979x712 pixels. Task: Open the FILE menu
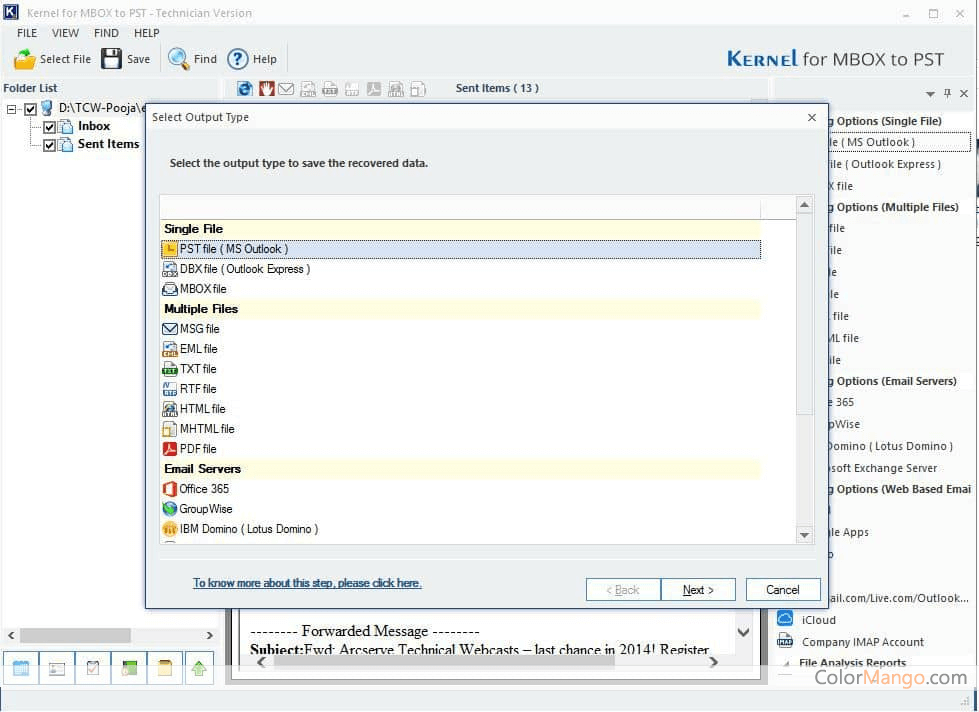[x=27, y=33]
